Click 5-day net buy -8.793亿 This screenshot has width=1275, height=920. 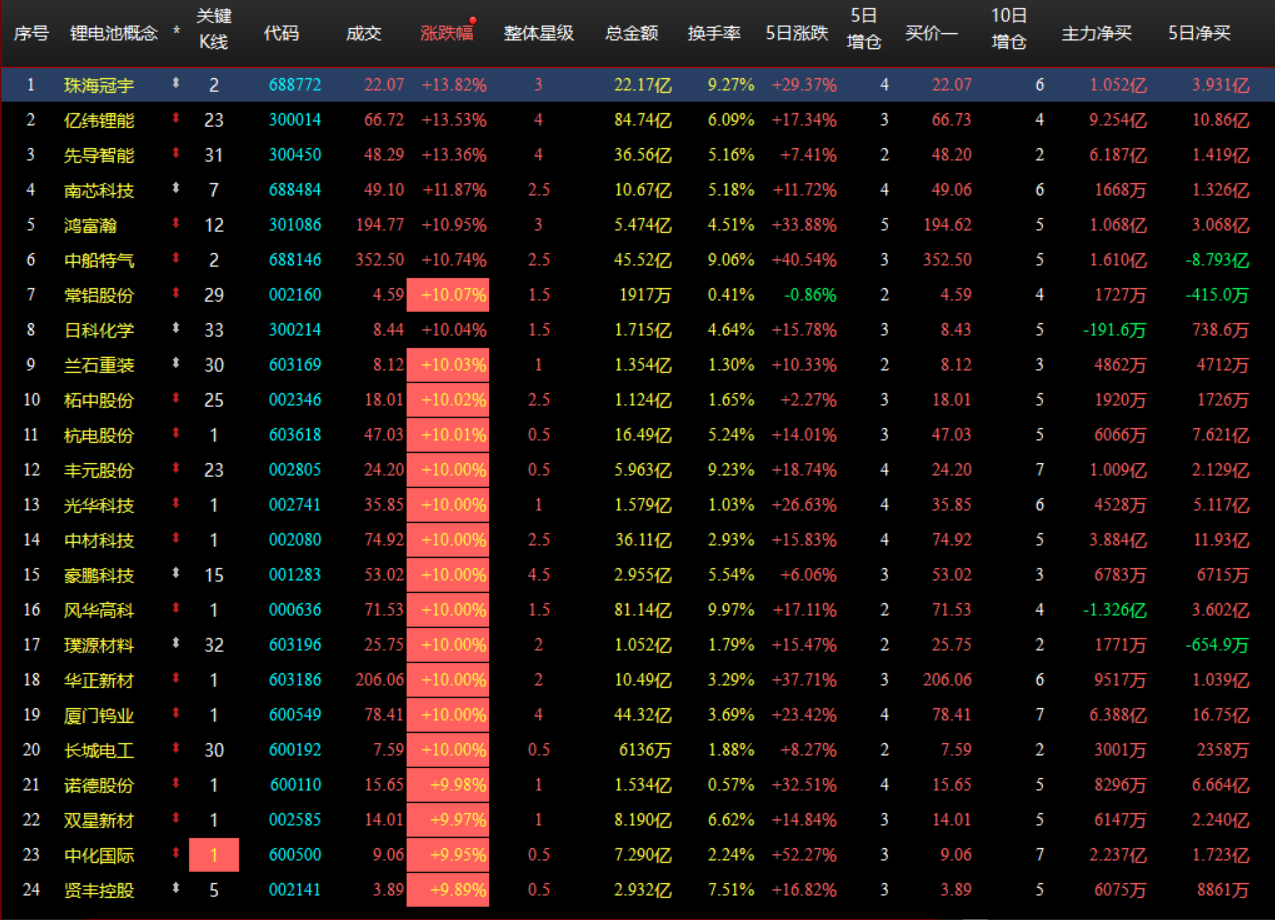pos(1218,260)
